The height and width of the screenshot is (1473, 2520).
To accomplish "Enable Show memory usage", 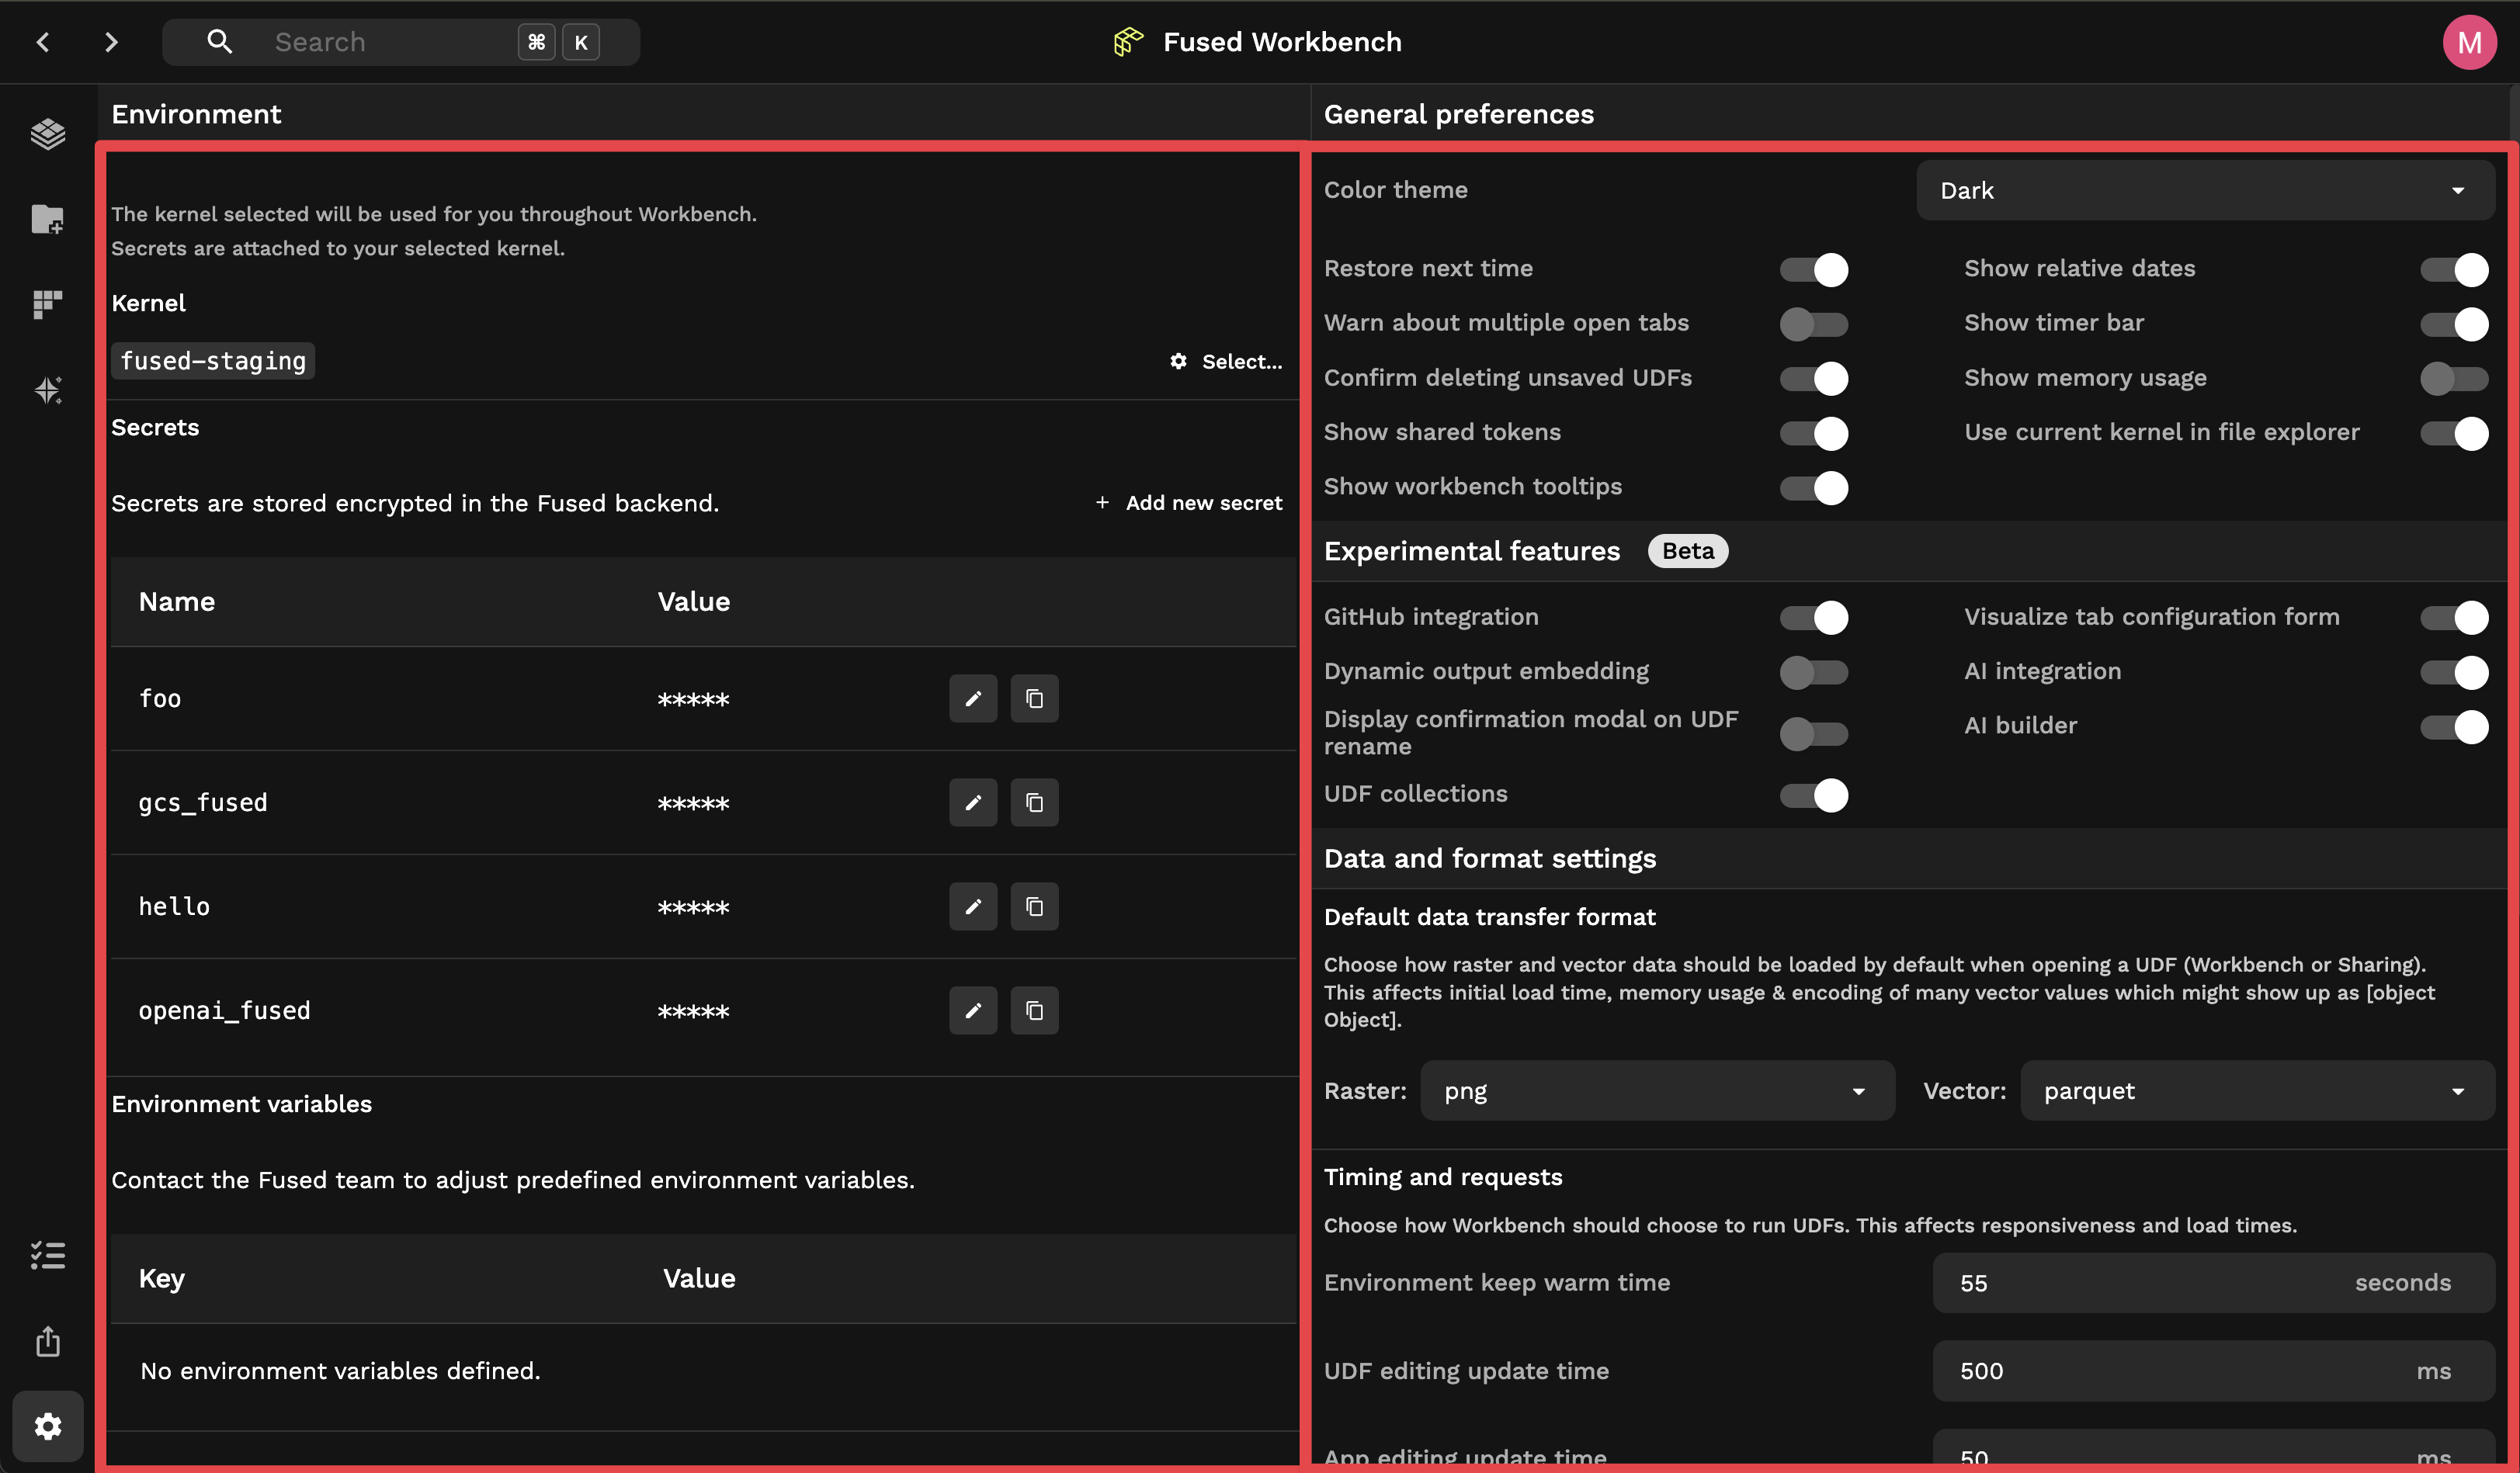I will (x=2454, y=379).
